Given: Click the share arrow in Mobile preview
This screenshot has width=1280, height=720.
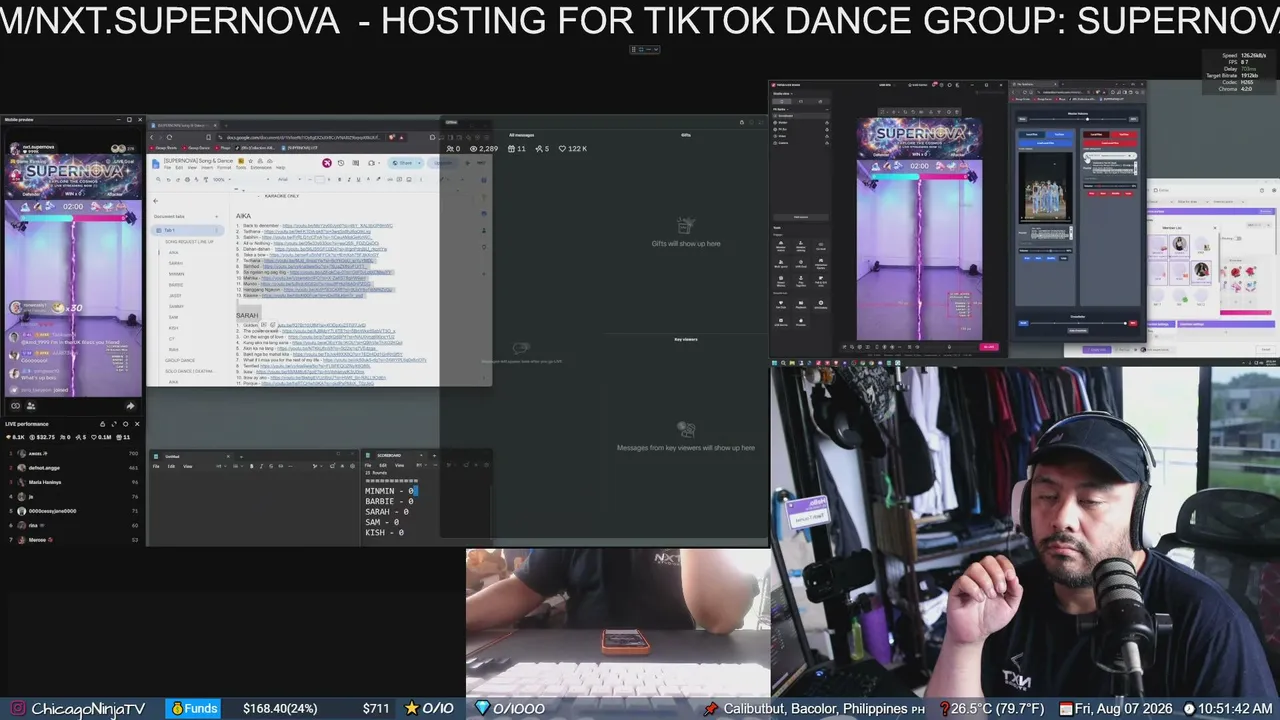Looking at the screenshot, I should pyautogui.click(x=130, y=406).
